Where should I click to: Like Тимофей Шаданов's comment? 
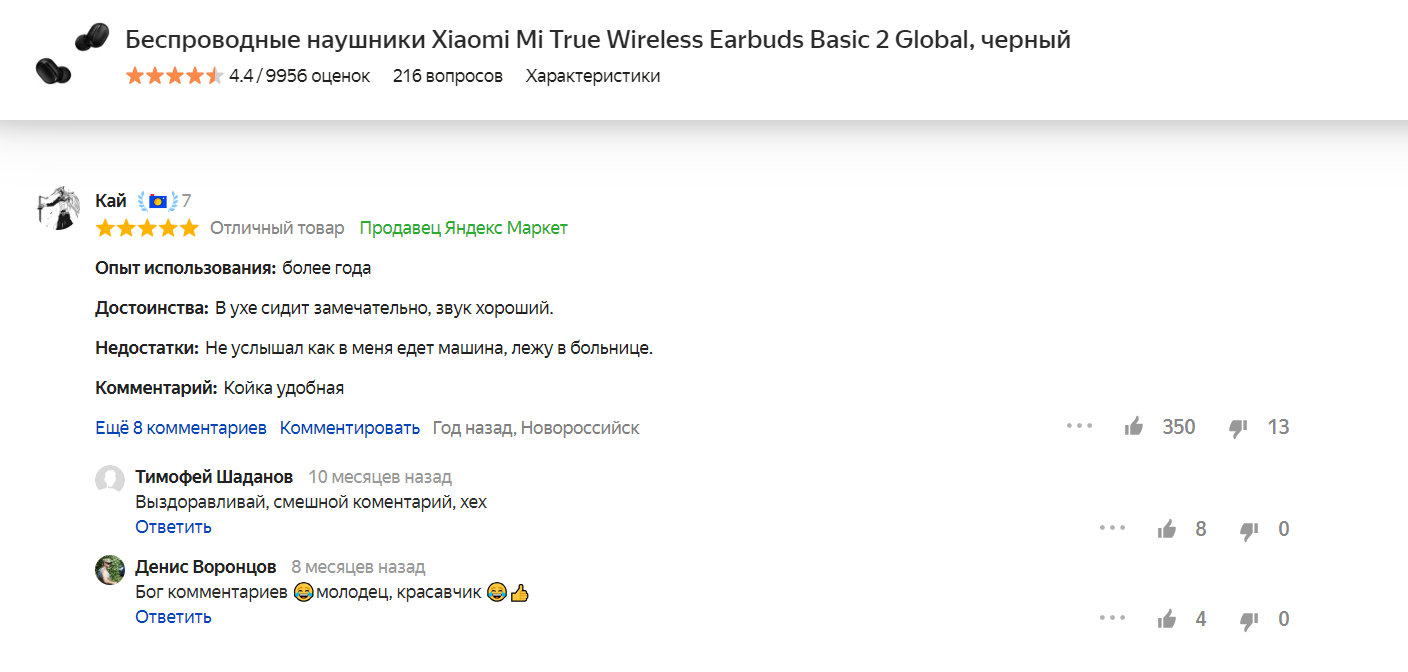tap(1167, 529)
